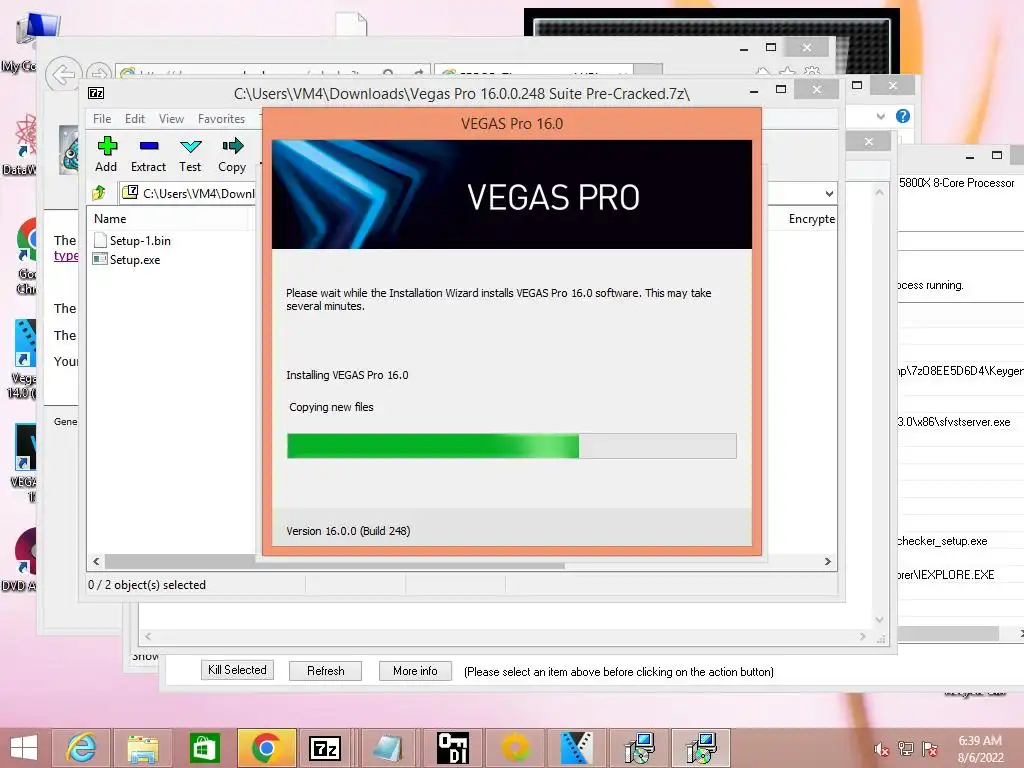Click the black OTDI taskbar icon

coord(453,748)
